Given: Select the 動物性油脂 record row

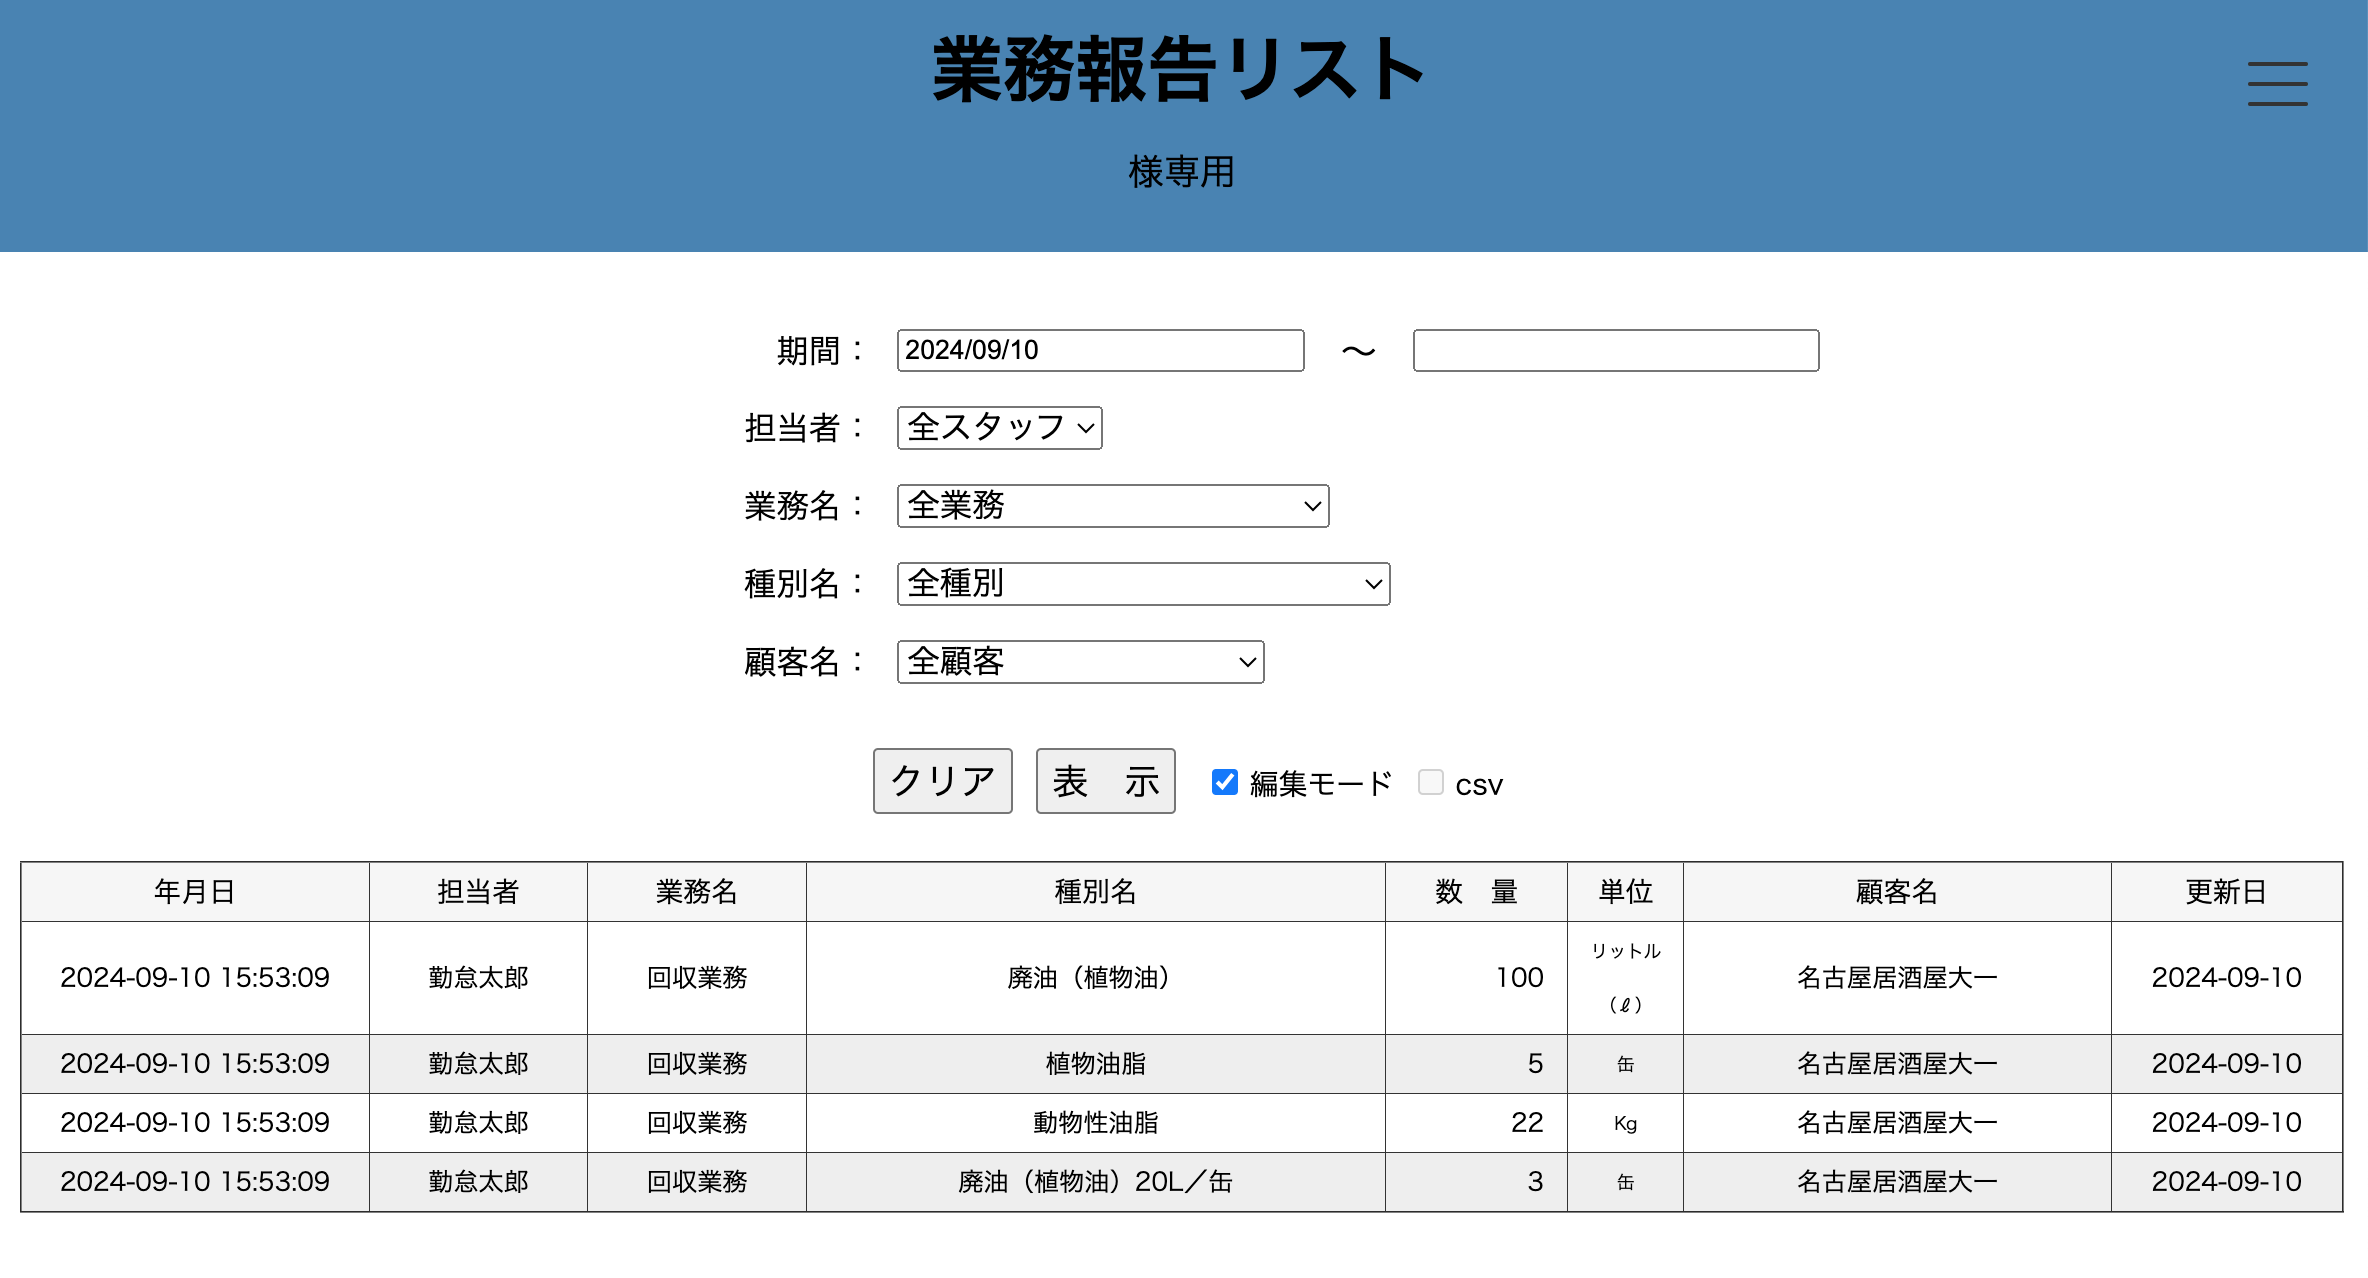Looking at the screenshot, I should tap(1095, 1122).
